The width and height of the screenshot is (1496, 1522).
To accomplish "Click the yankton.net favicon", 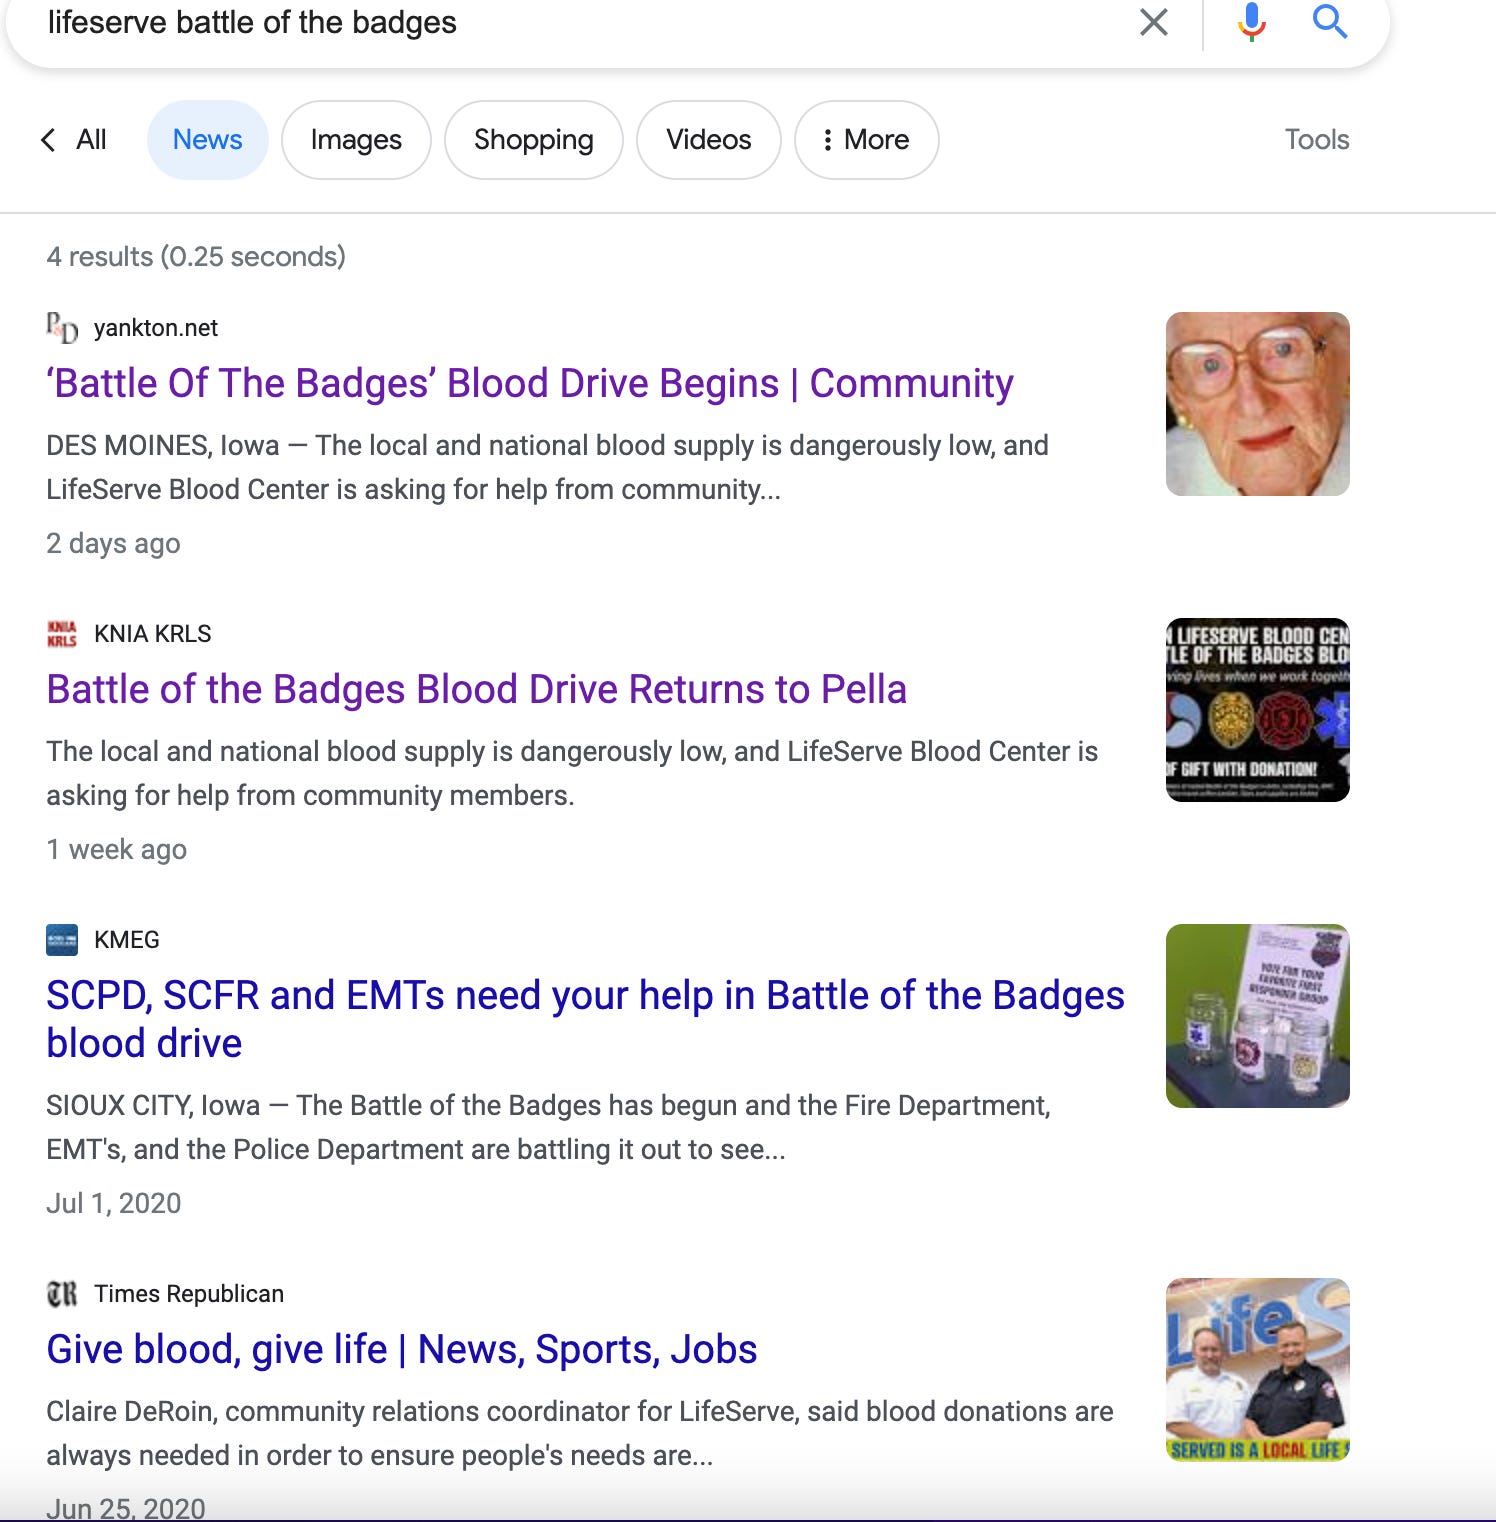I will (x=62, y=328).
